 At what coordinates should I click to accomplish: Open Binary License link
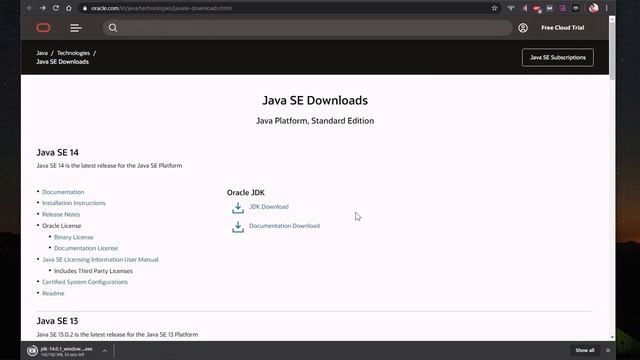(73, 237)
